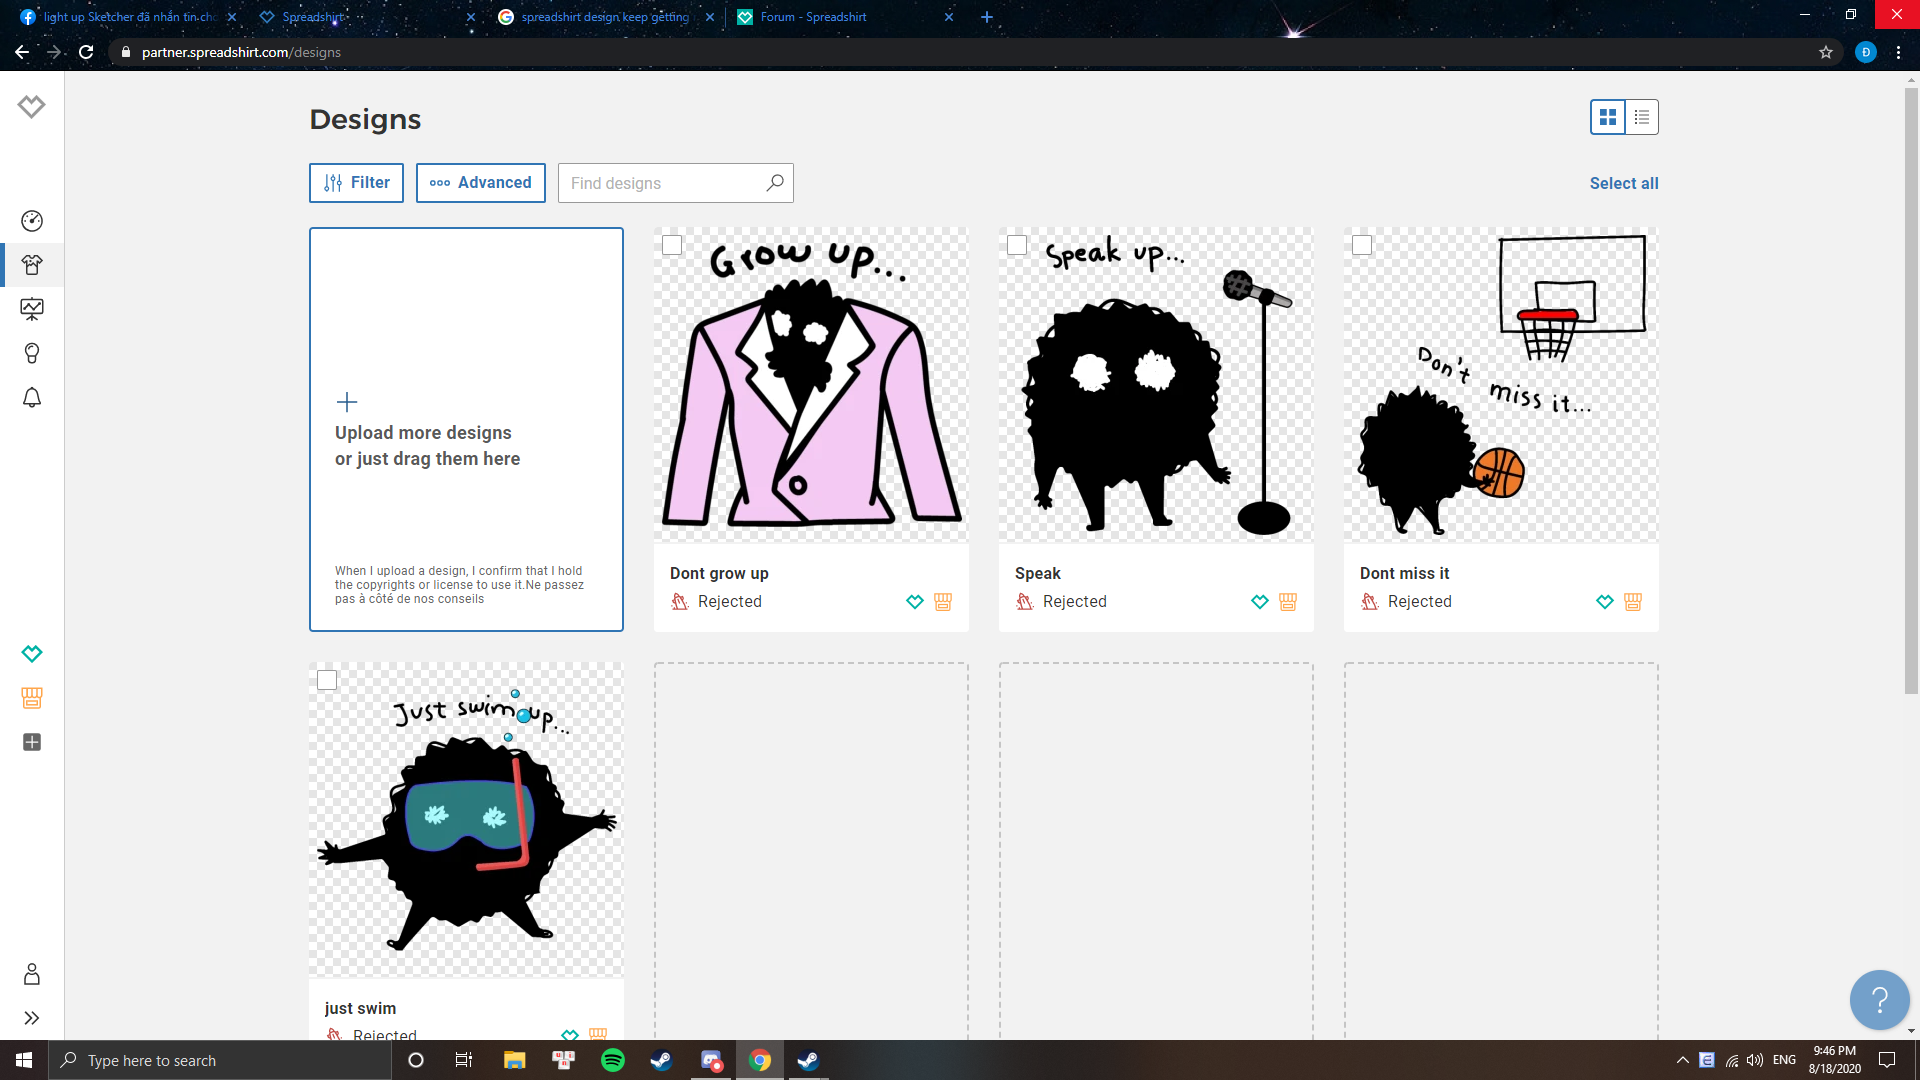The image size is (1920, 1080).
Task: Click the t-shirt designs sidebar icon
Action: (x=32, y=265)
